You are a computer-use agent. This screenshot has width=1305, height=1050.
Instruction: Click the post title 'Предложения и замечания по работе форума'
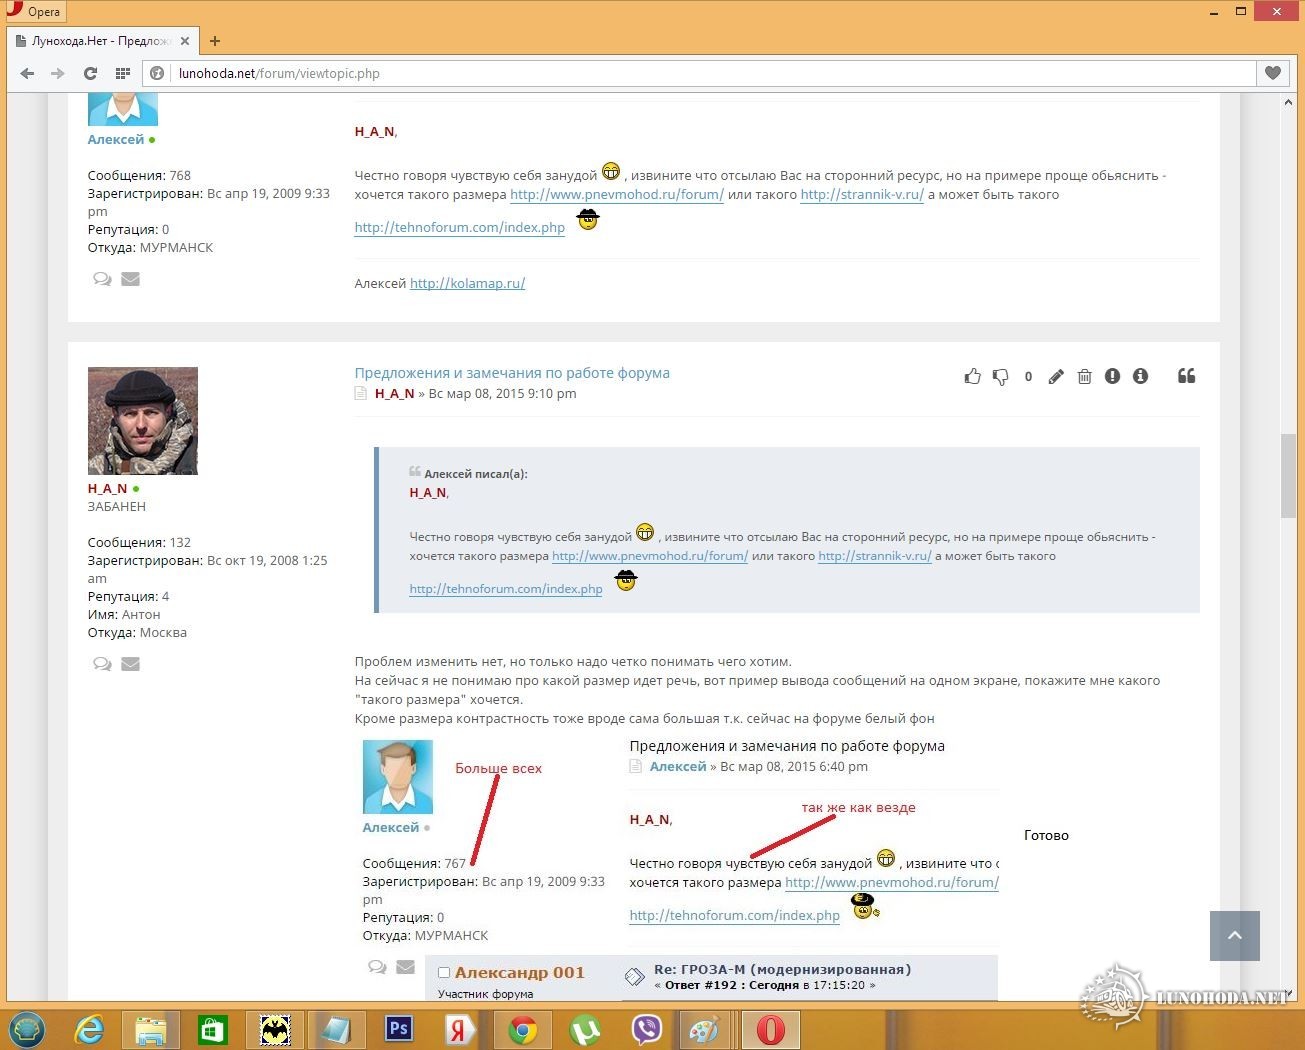[512, 373]
